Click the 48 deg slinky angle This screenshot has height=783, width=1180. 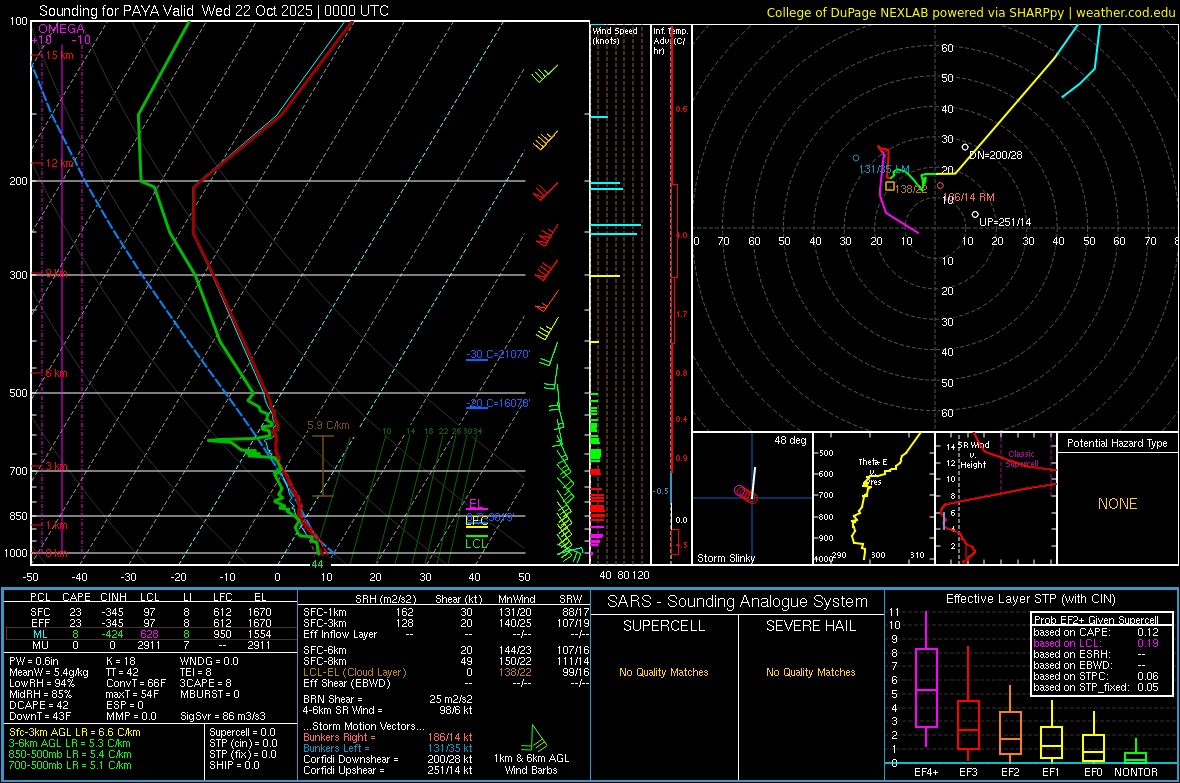pyautogui.click(x=790, y=440)
